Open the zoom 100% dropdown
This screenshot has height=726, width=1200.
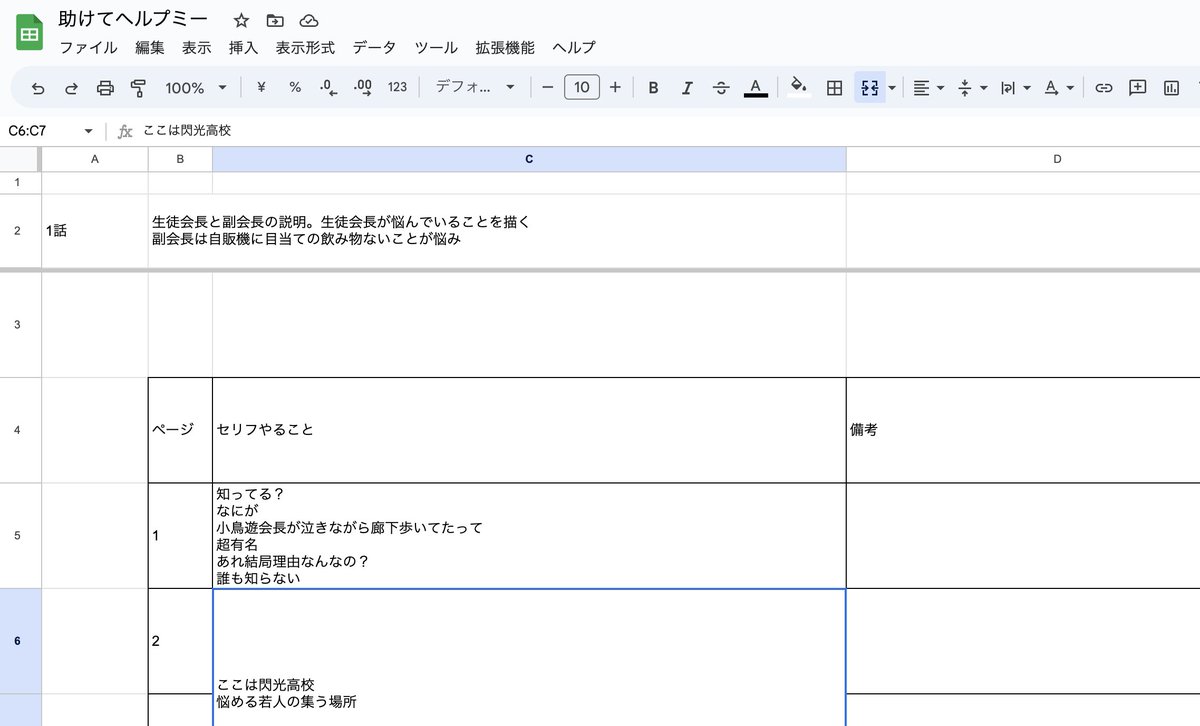point(195,88)
